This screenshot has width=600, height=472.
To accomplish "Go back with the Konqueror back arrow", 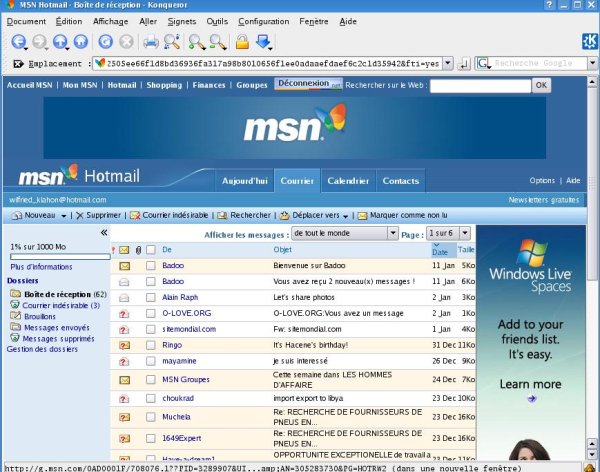I will point(18,41).
